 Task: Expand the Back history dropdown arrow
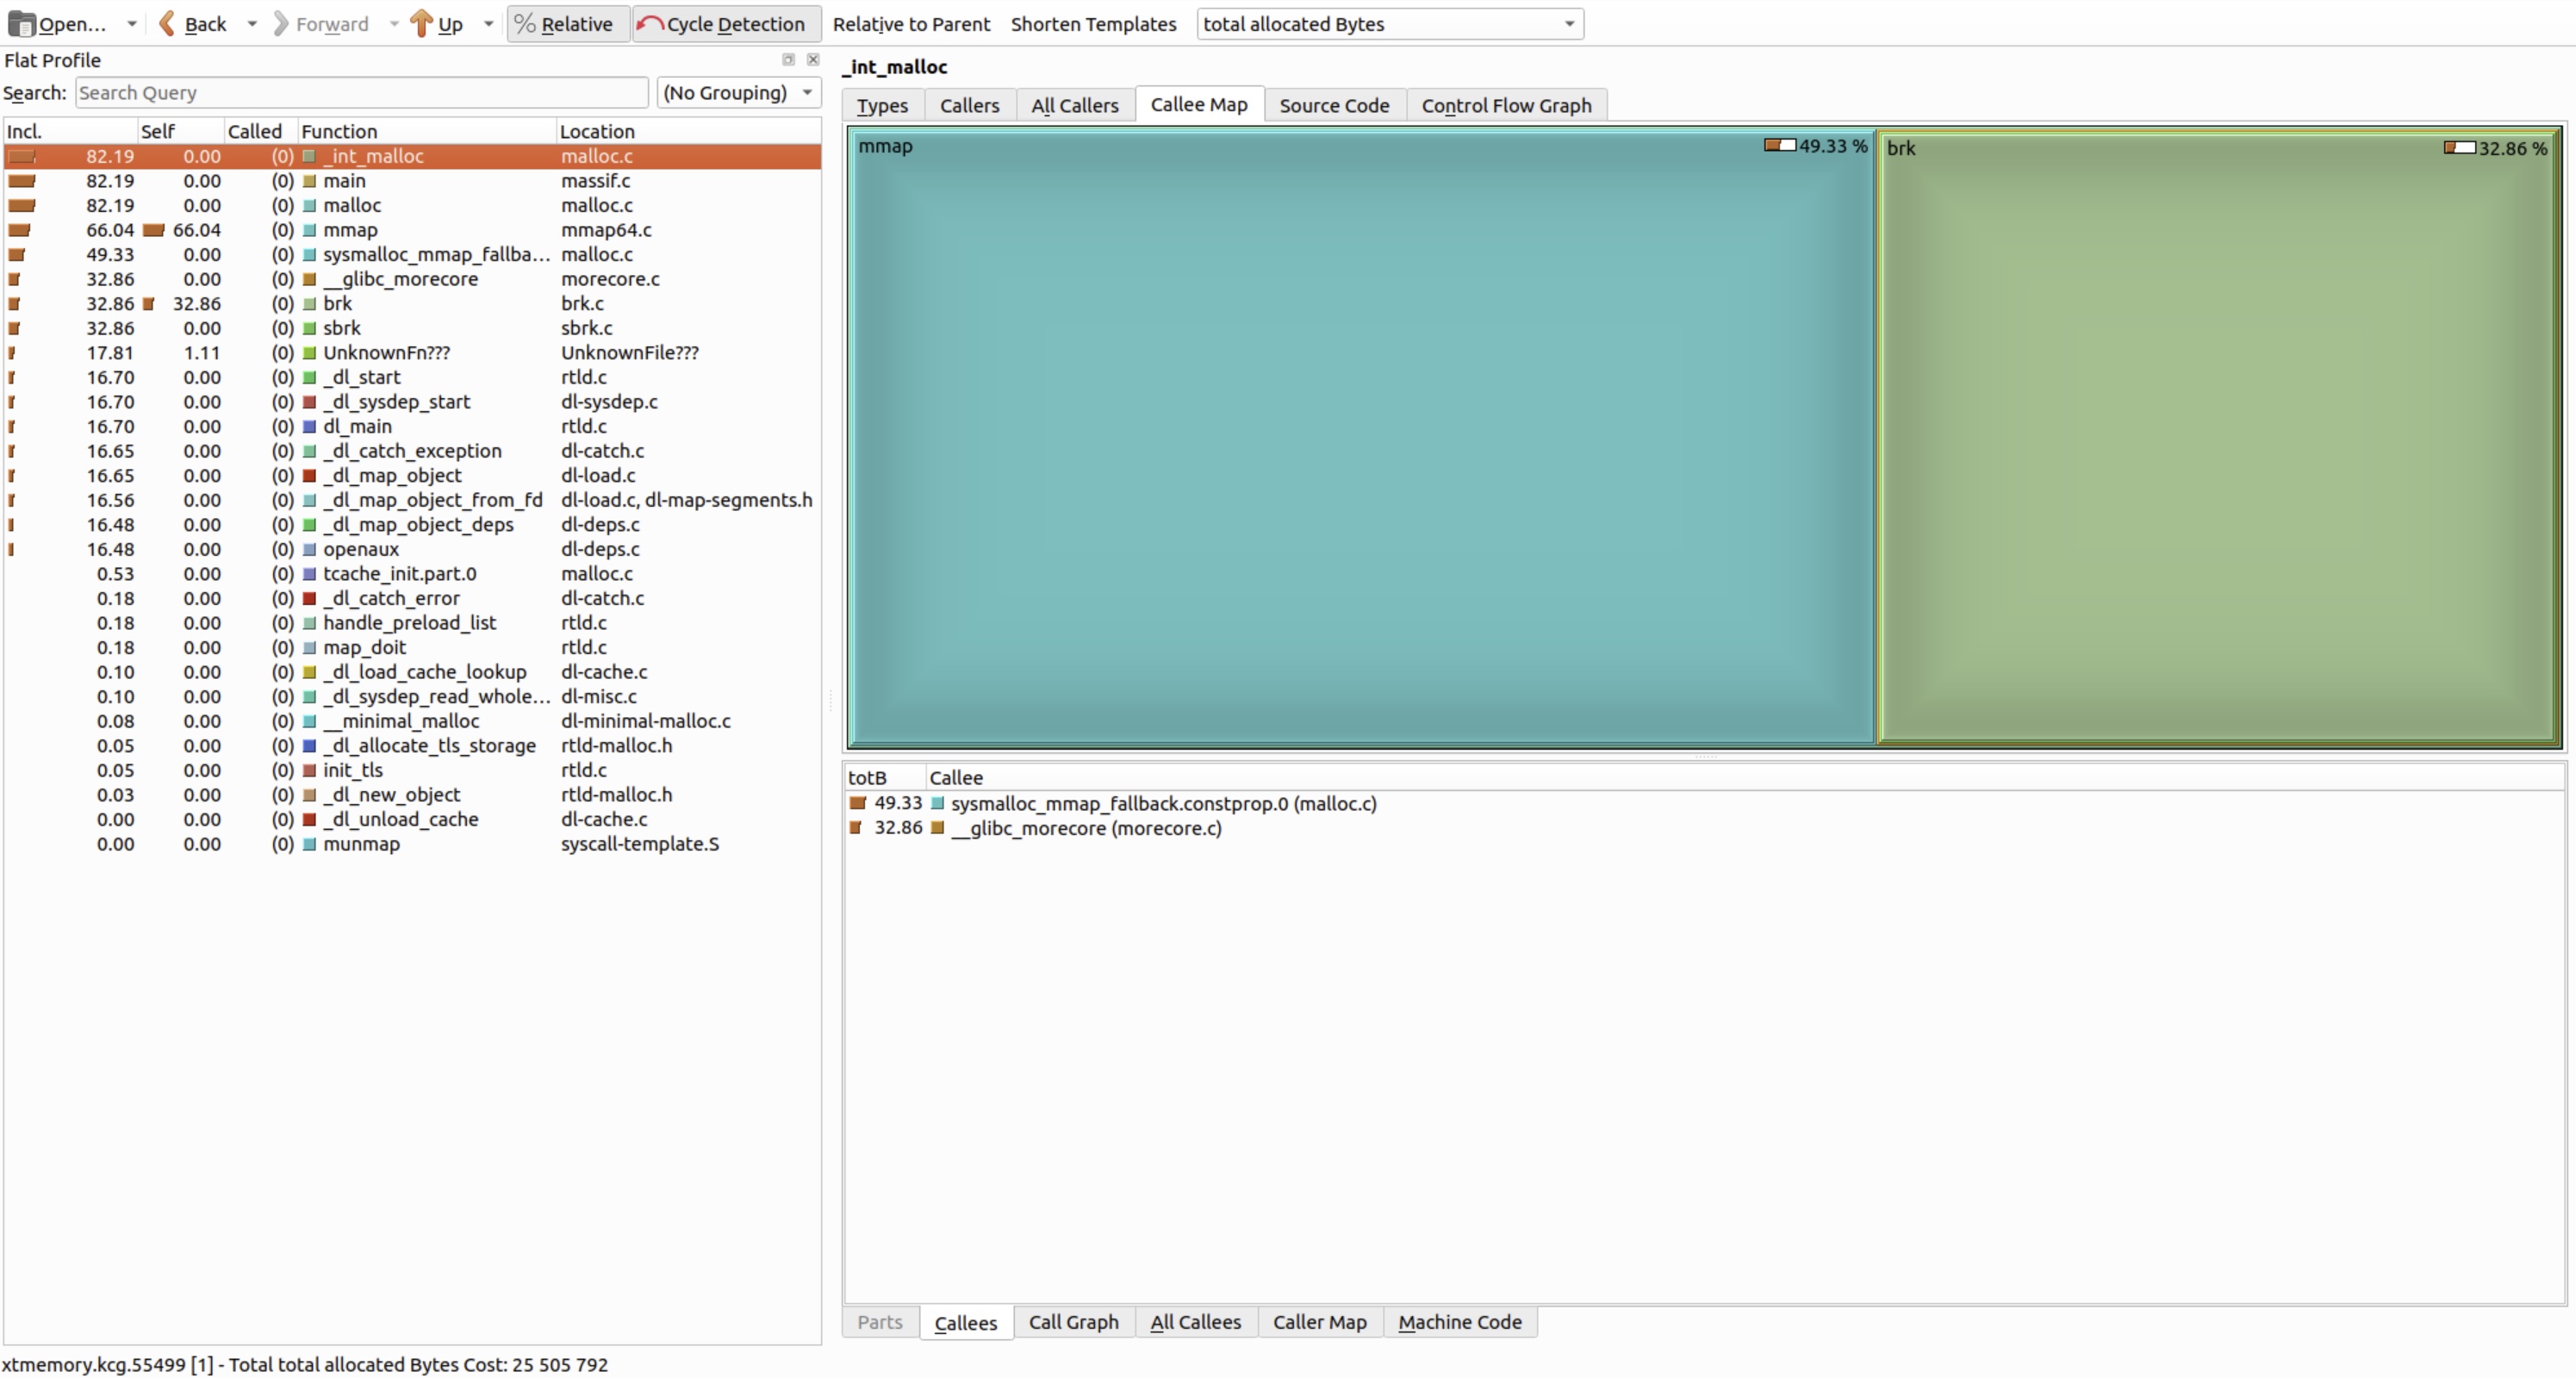pyautogui.click(x=252, y=24)
